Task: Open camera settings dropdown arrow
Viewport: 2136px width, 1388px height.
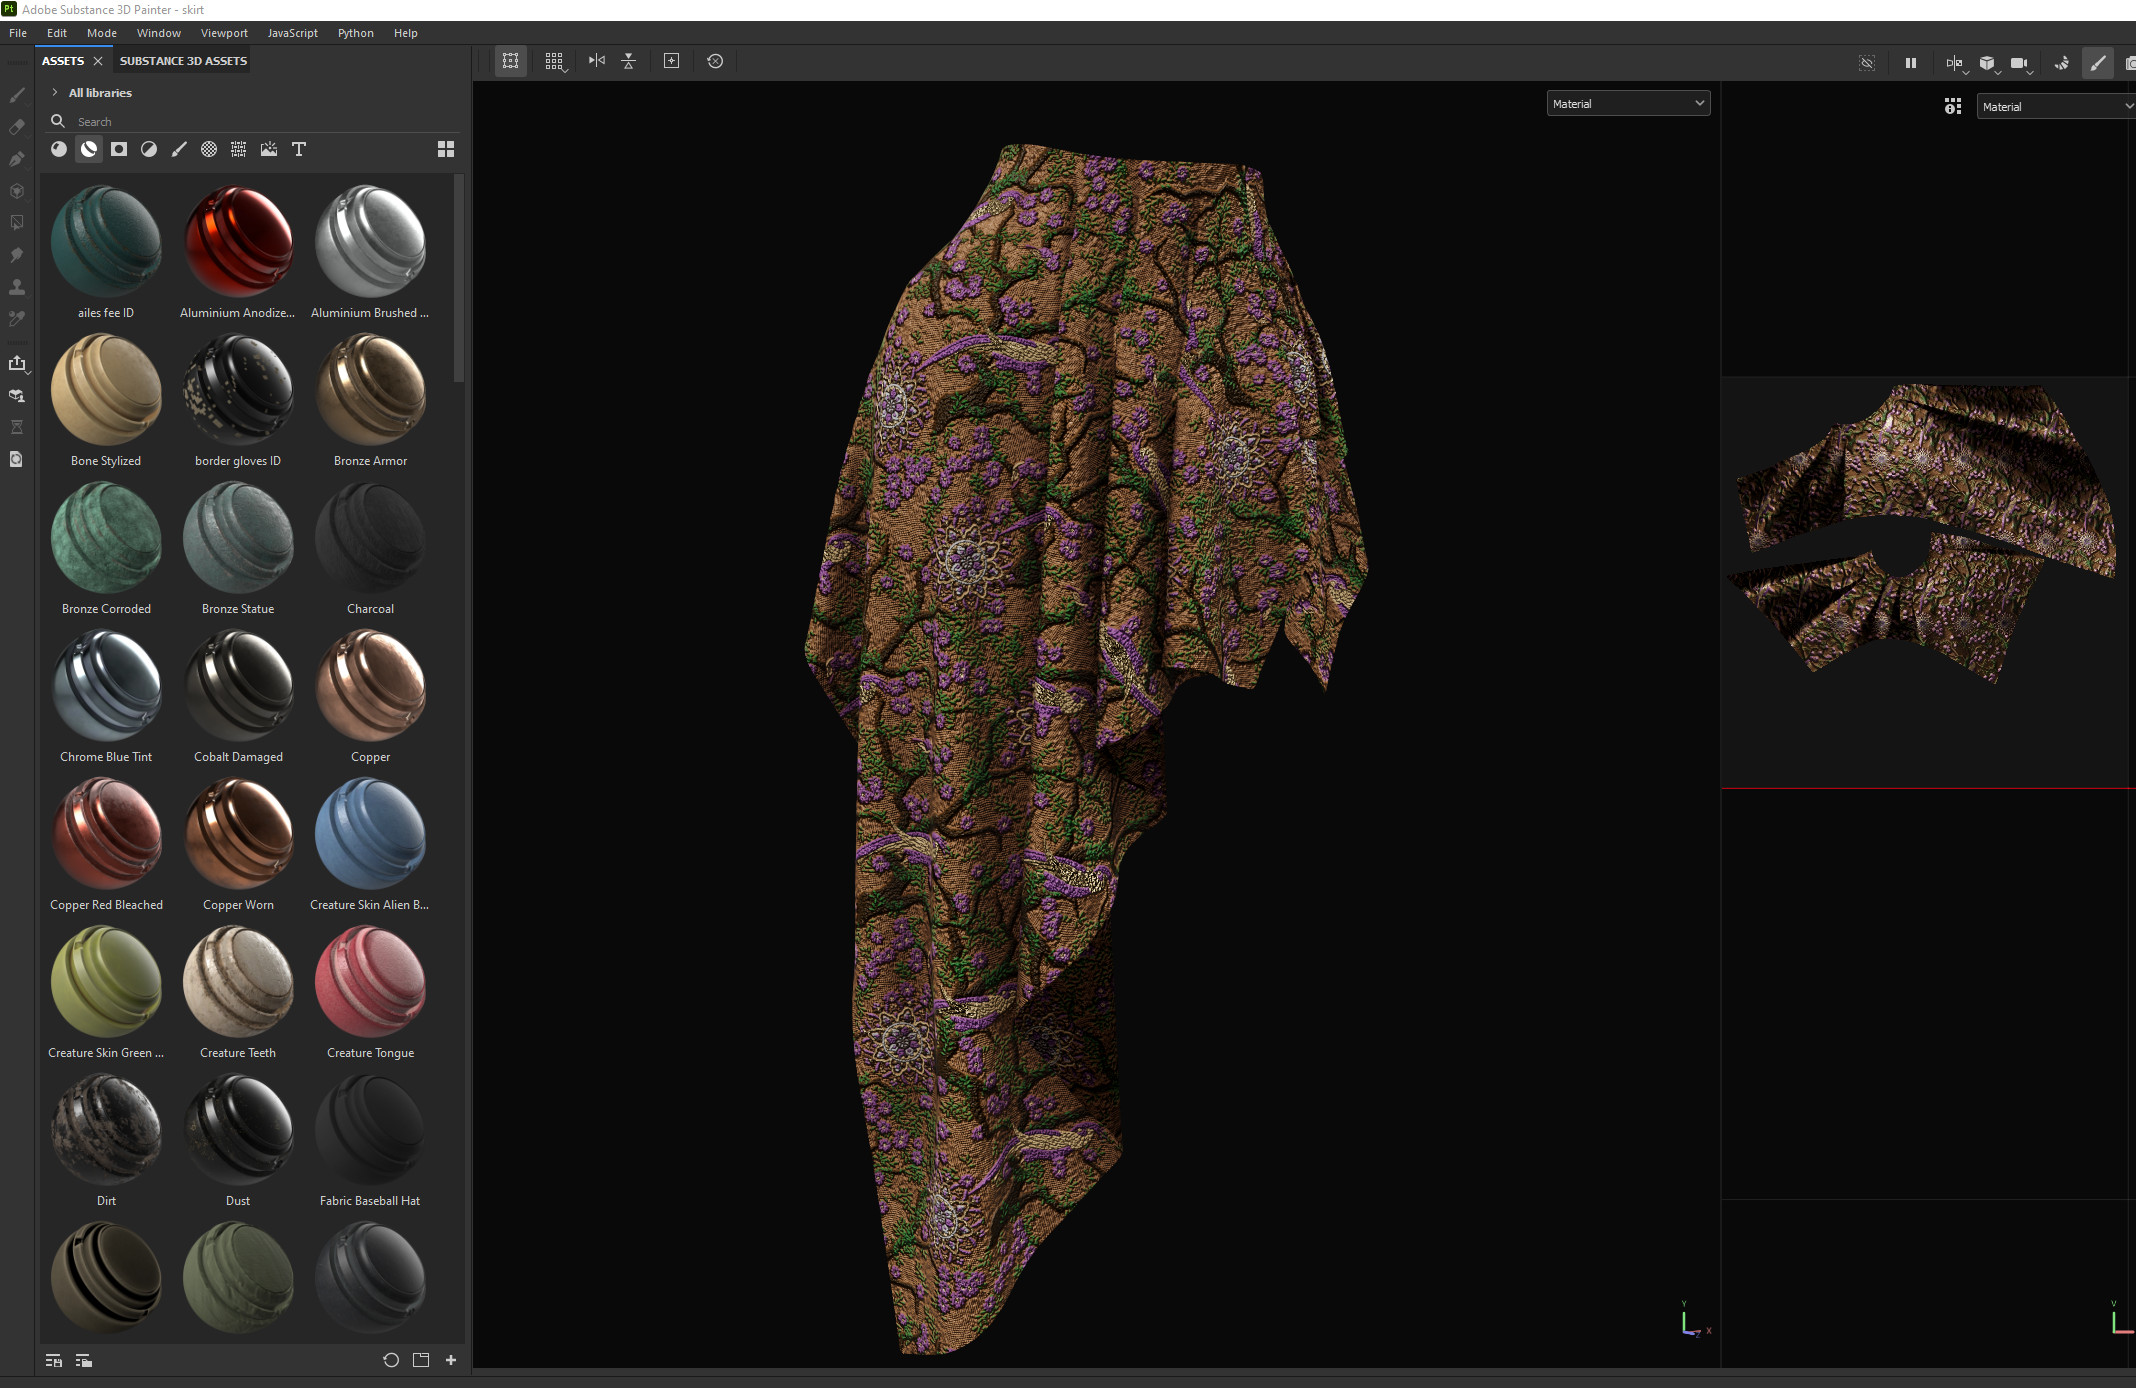Action: click(x=2030, y=72)
